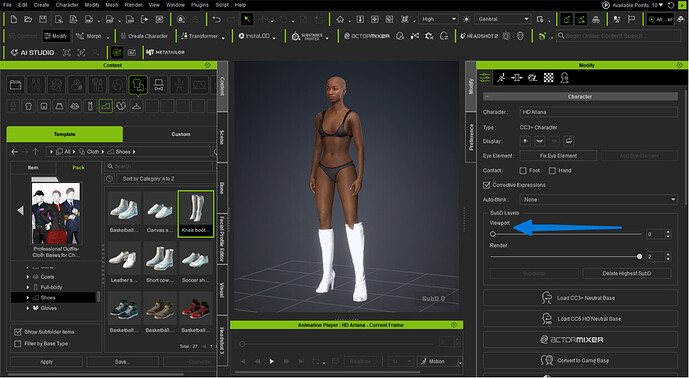Click Load CC3+ Neutral Base
This screenshot has height=378, width=689.
[580, 298]
